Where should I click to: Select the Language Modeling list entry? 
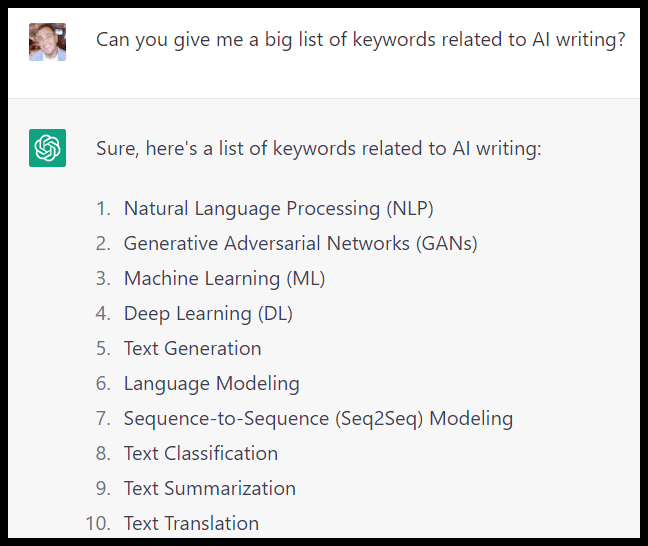point(211,383)
